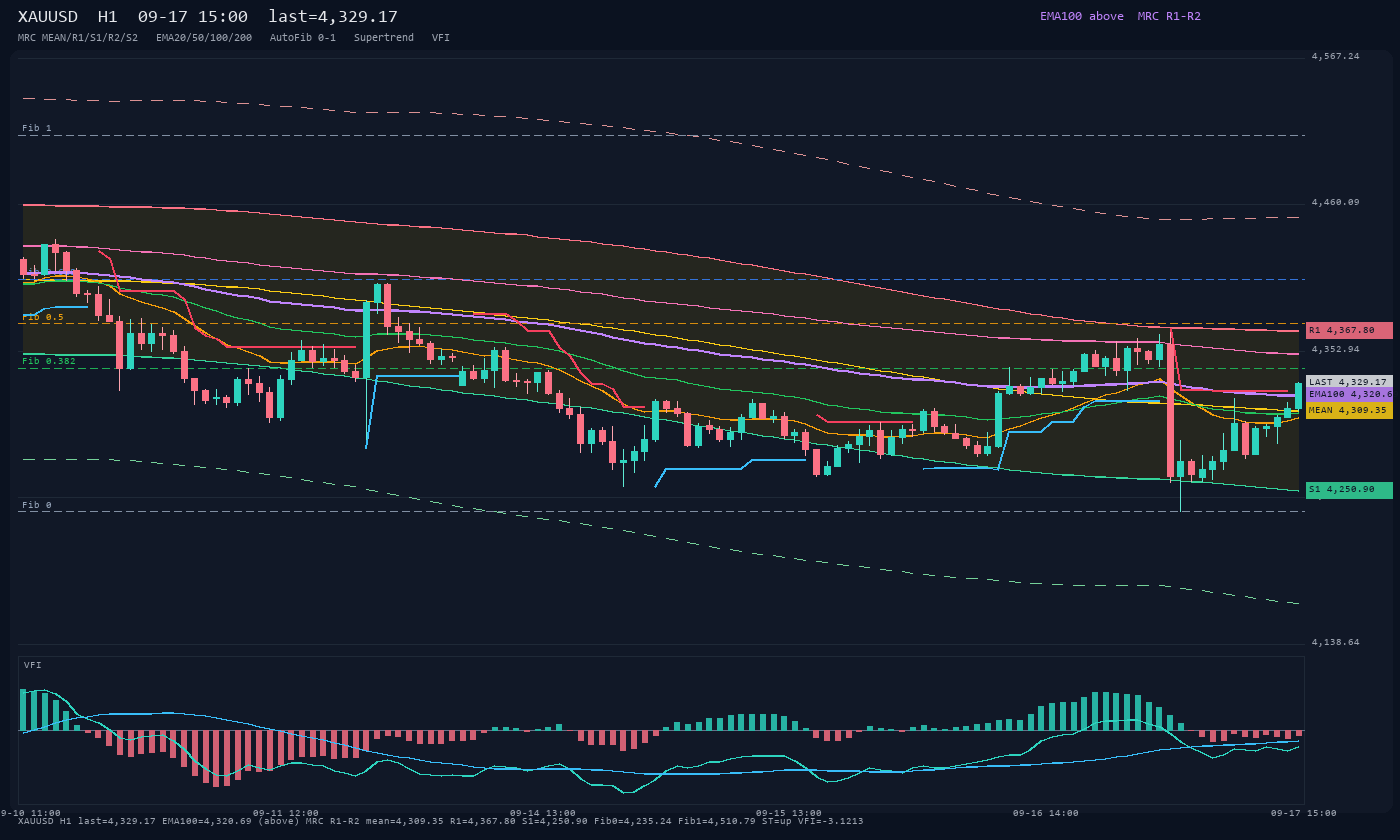Click the last=4,329.17 header value
The height and width of the screenshot is (840, 1400).
pyautogui.click(x=333, y=17)
